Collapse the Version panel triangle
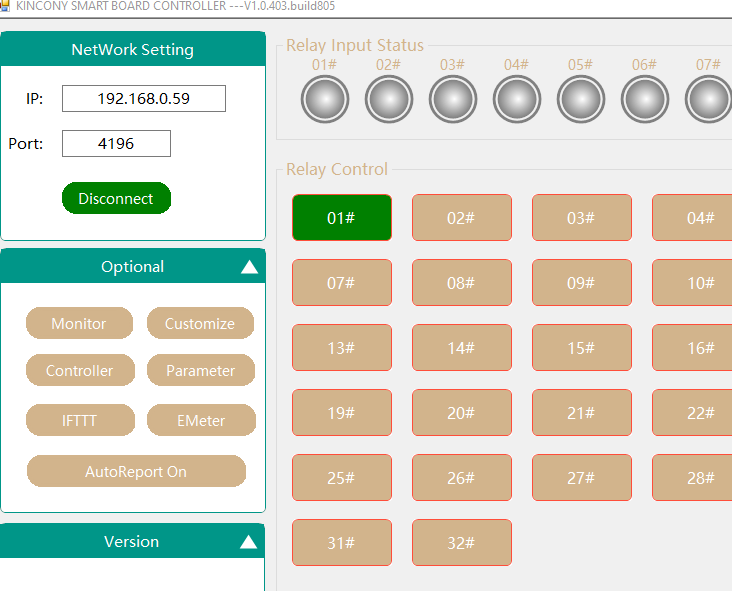This screenshot has height=591, width=732. coord(249,542)
